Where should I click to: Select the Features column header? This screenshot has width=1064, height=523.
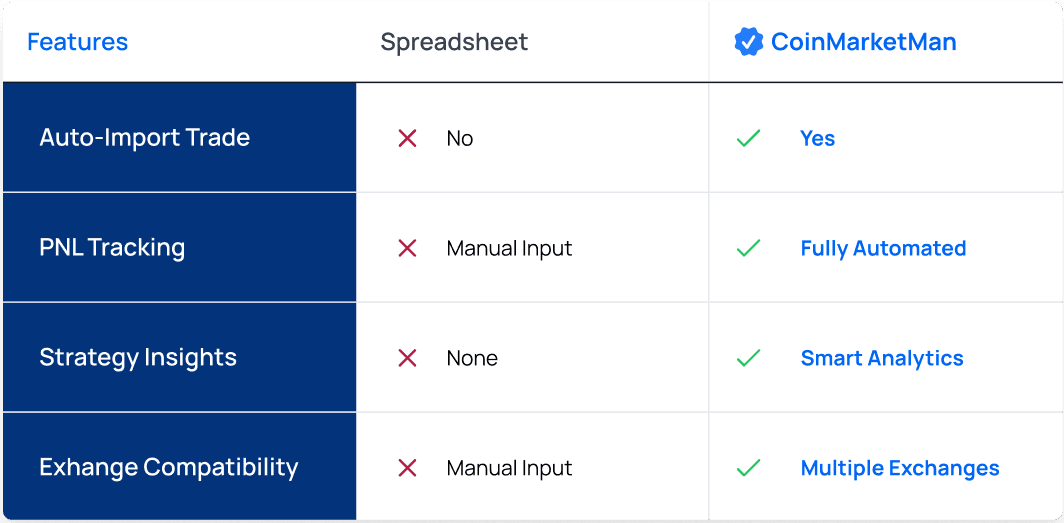77,42
